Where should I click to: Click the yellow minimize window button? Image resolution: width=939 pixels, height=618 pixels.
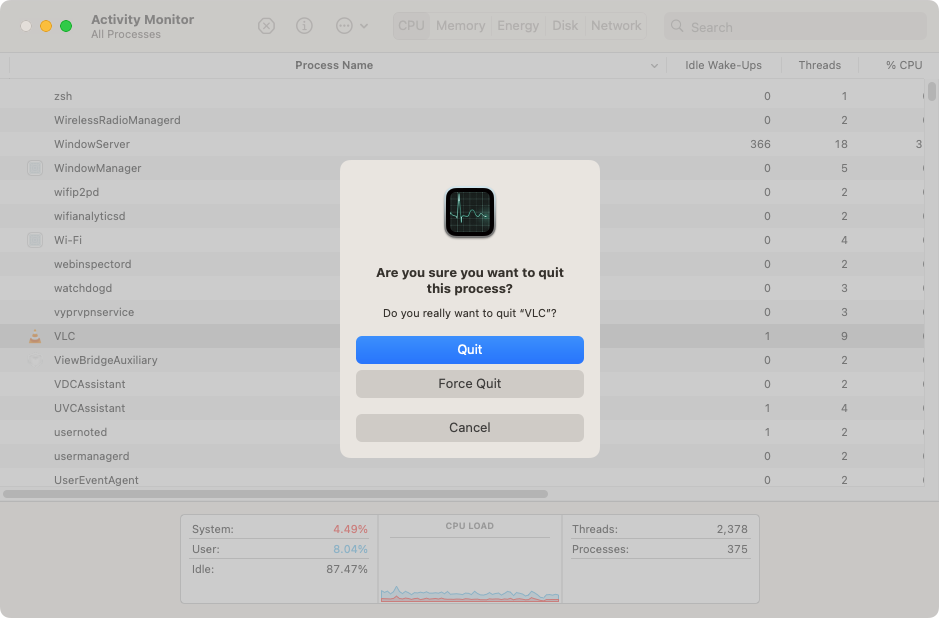(46, 26)
